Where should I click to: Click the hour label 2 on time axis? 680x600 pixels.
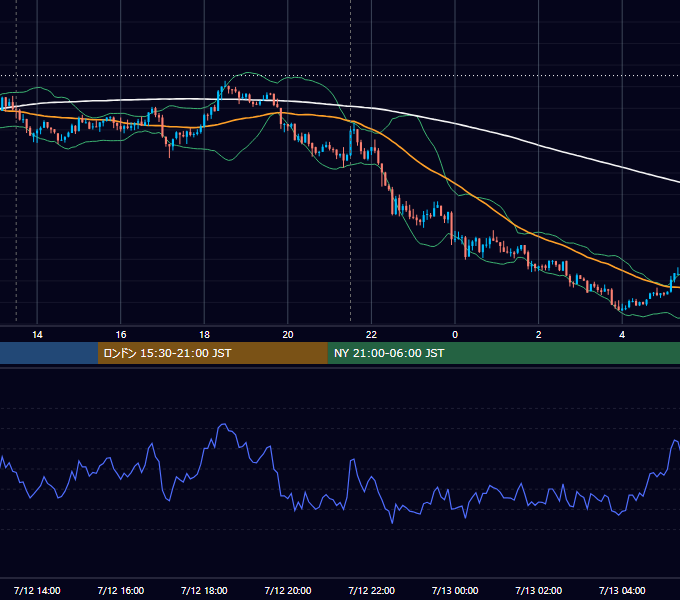click(539, 335)
